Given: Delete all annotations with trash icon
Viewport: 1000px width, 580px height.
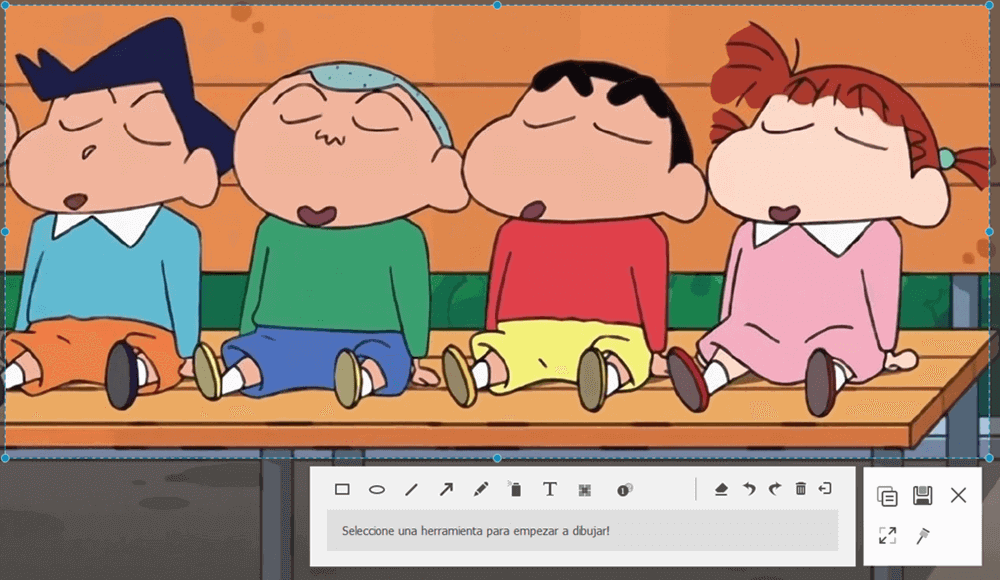Looking at the screenshot, I should tap(801, 488).
